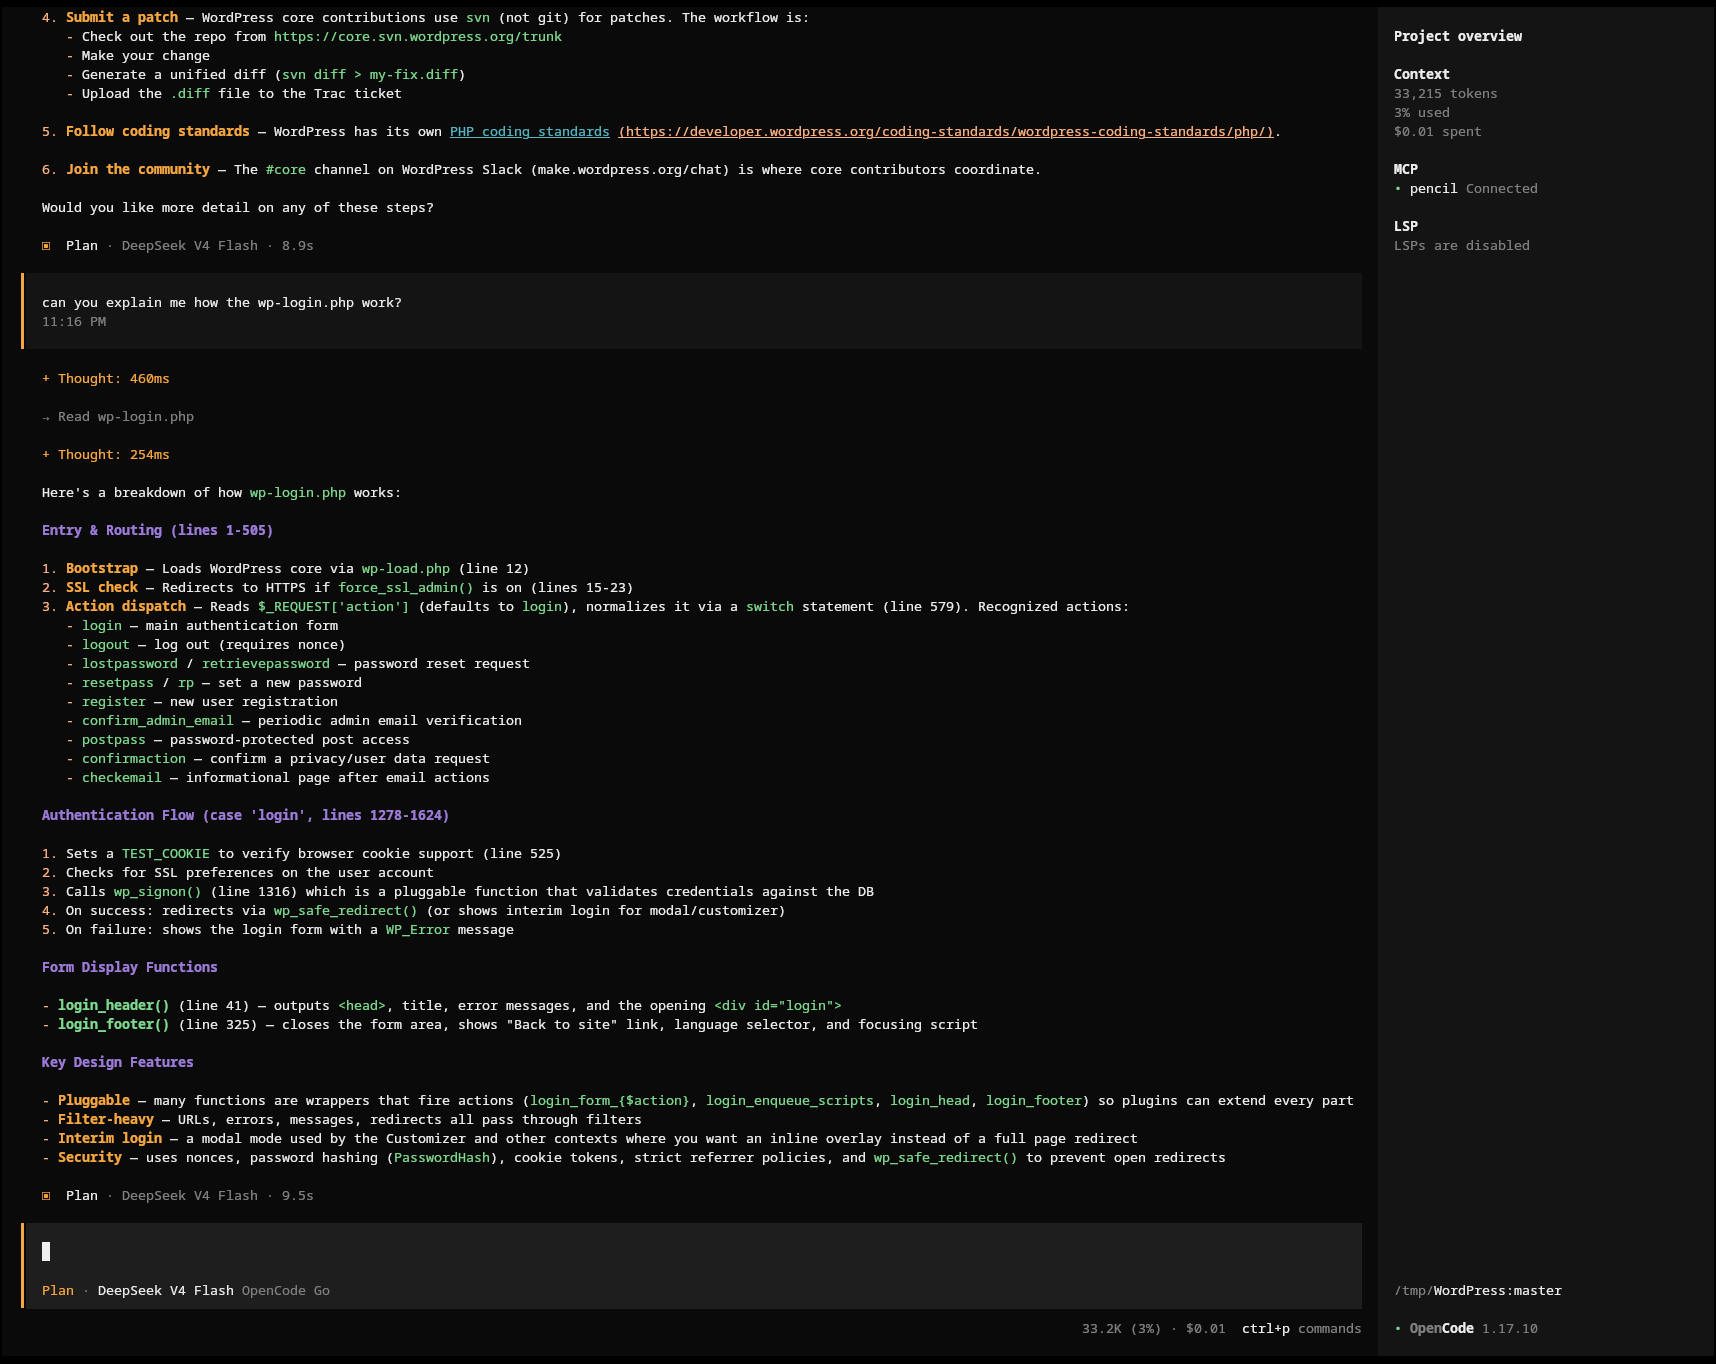Image resolution: width=1716 pixels, height=1364 pixels.
Task: Select the 'DeepSeek V4 Flash' model in input box
Action: click(166, 1291)
